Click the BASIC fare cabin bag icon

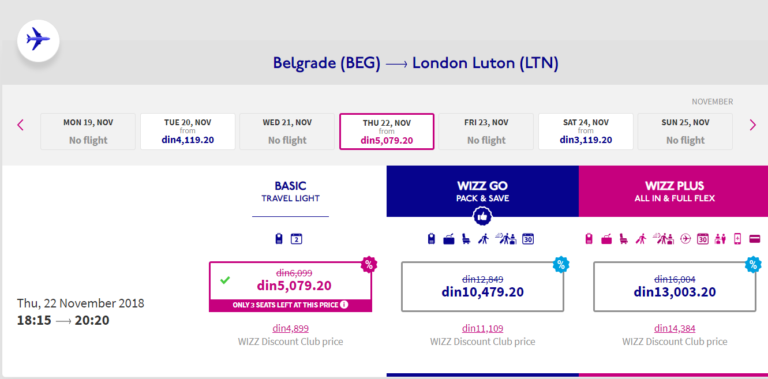279,239
